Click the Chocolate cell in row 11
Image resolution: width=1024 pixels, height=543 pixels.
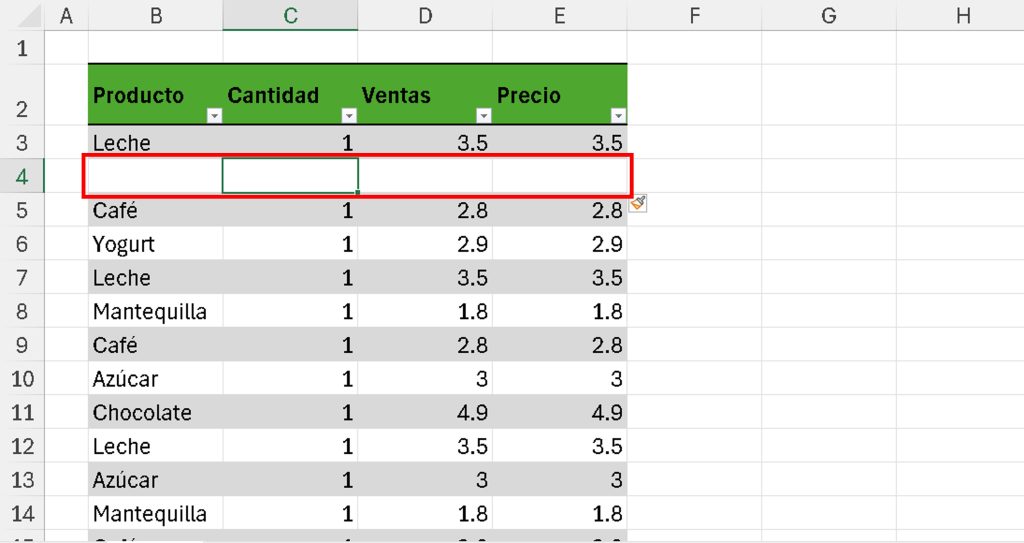(x=142, y=412)
